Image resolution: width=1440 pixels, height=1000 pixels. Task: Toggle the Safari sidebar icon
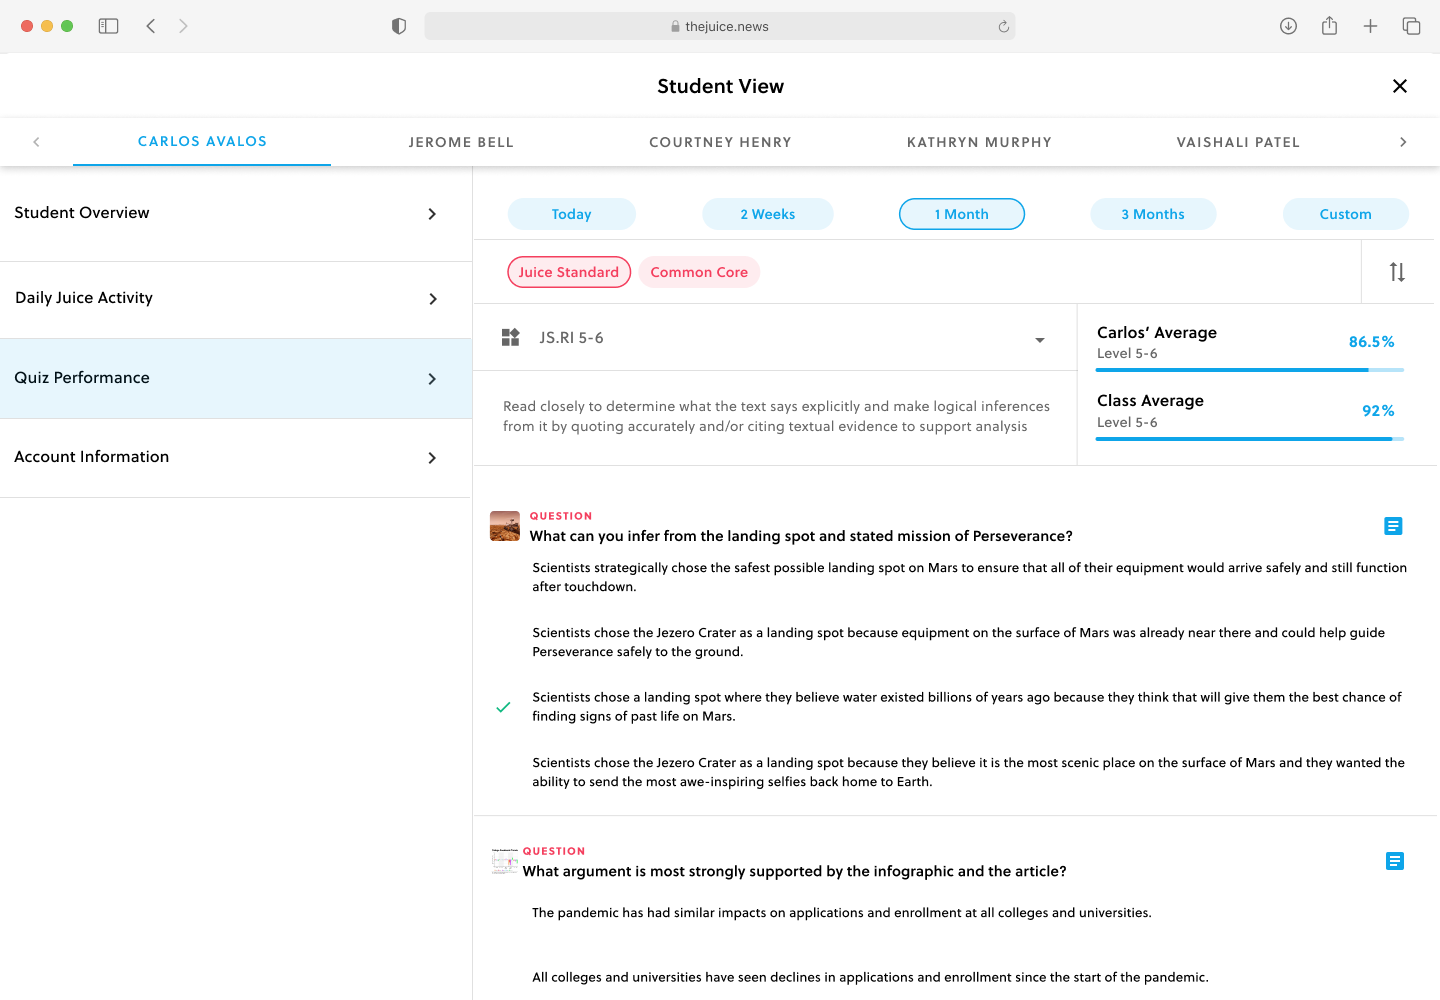[108, 26]
